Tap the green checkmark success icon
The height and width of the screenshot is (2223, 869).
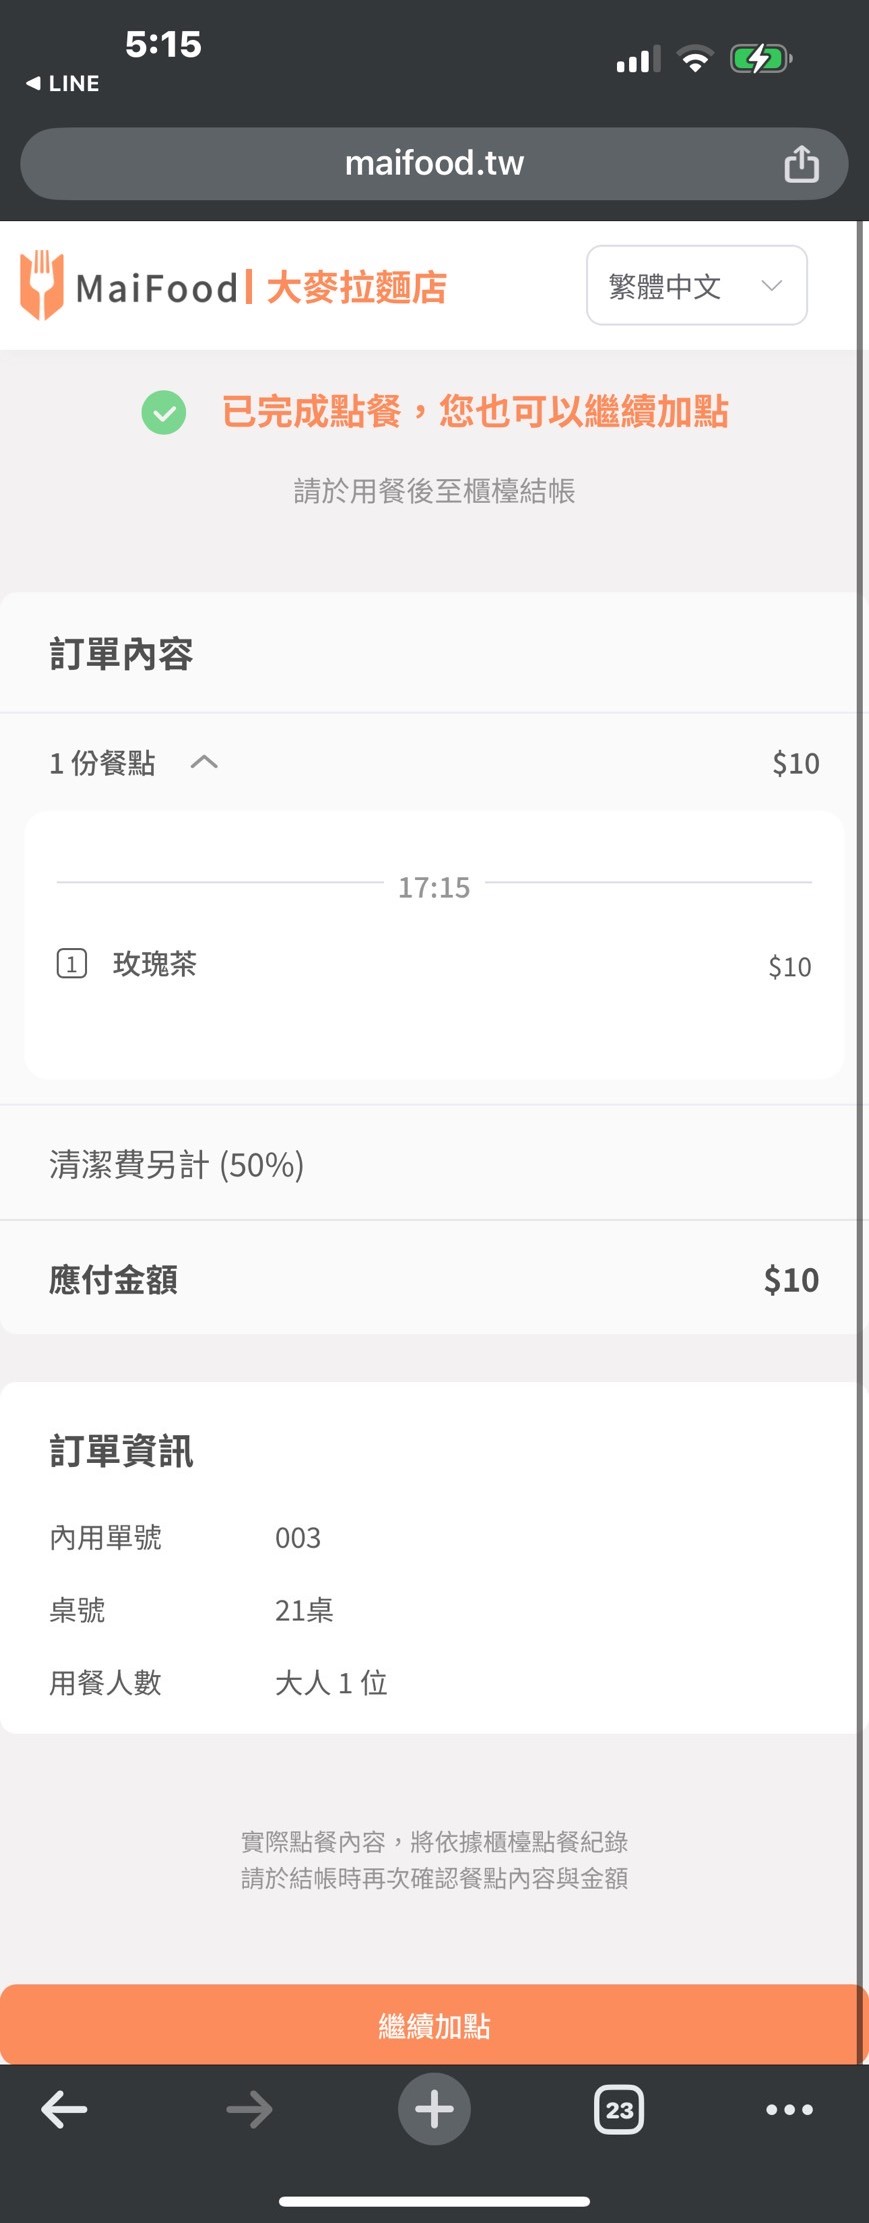click(x=164, y=412)
